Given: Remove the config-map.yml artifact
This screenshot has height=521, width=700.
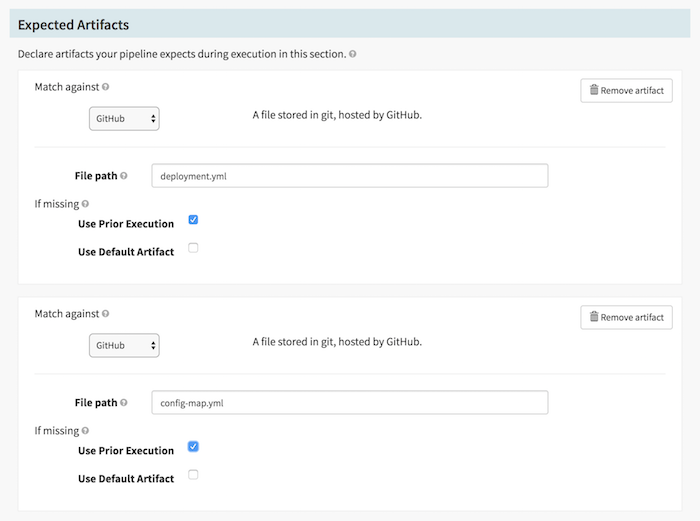Looking at the screenshot, I should pos(626,318).
